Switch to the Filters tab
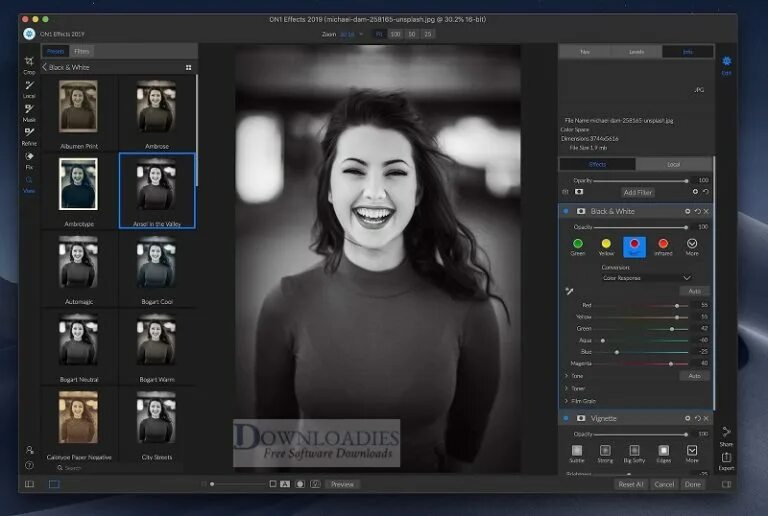This screenshot has height=516, width=768. 81,51
